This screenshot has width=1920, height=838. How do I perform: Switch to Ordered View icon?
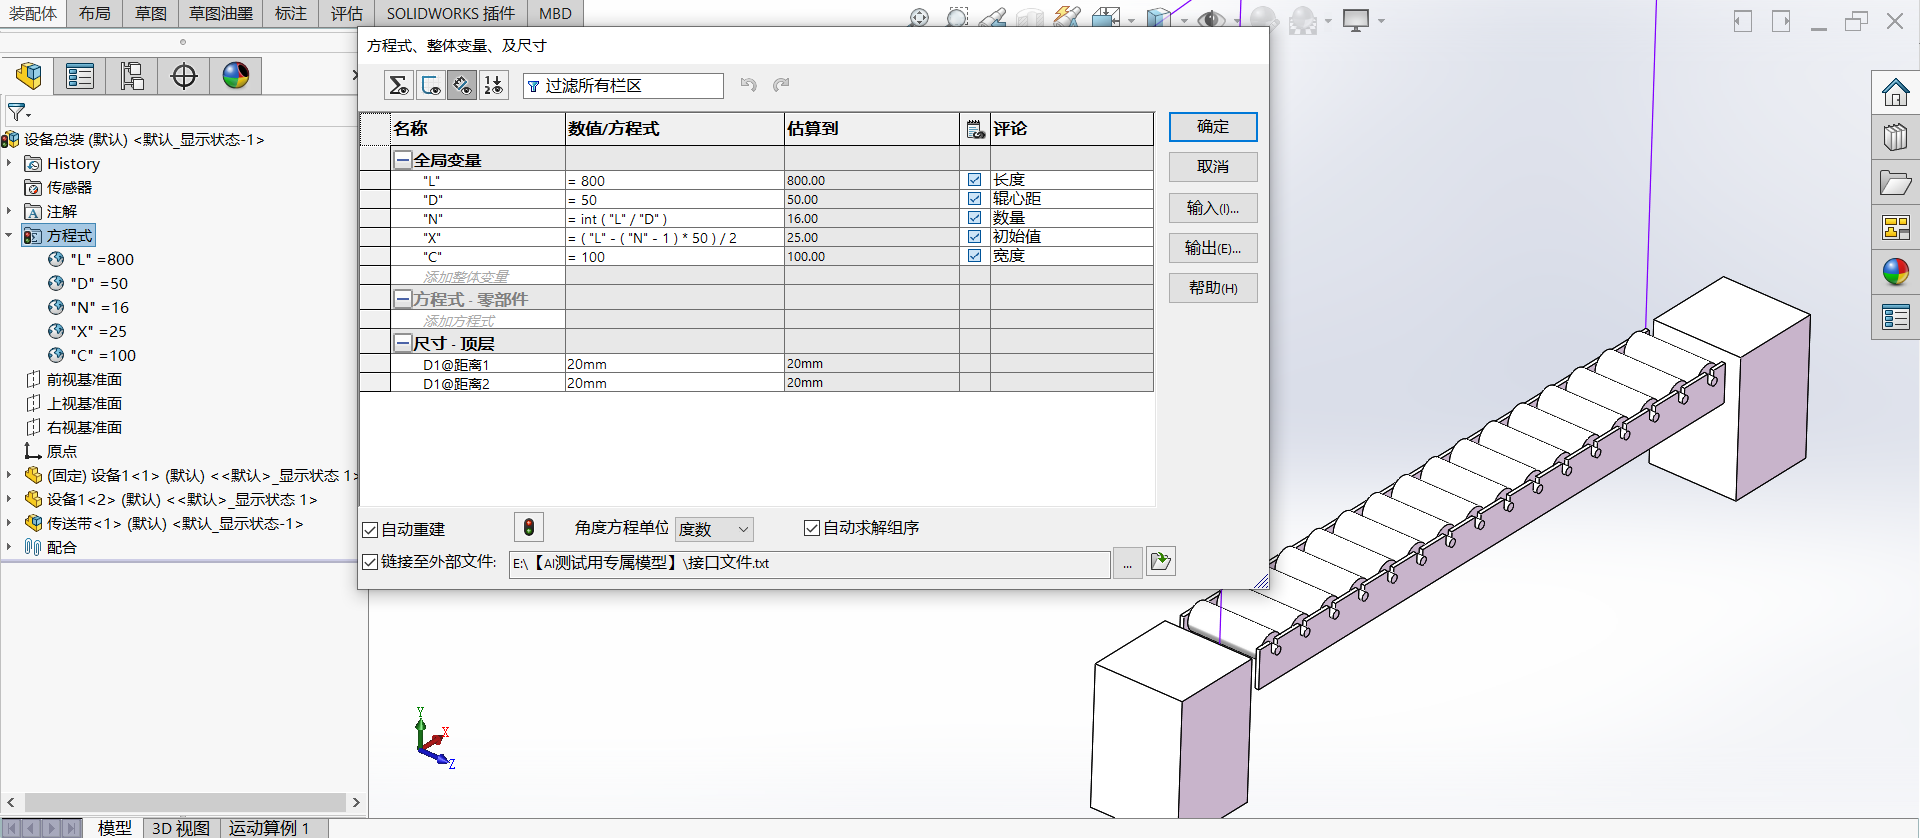pos(493,85)
